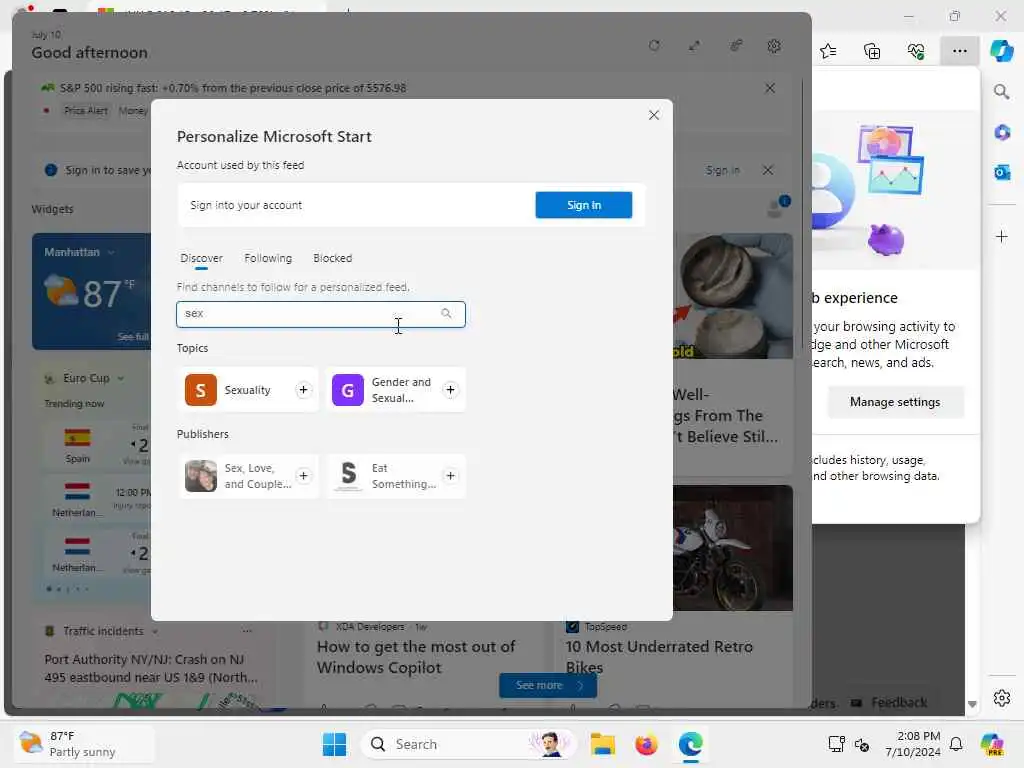Click Sign in link on the banner
Image resolution: width=1024 pixels, height=768 pixels.
[723, 170]
